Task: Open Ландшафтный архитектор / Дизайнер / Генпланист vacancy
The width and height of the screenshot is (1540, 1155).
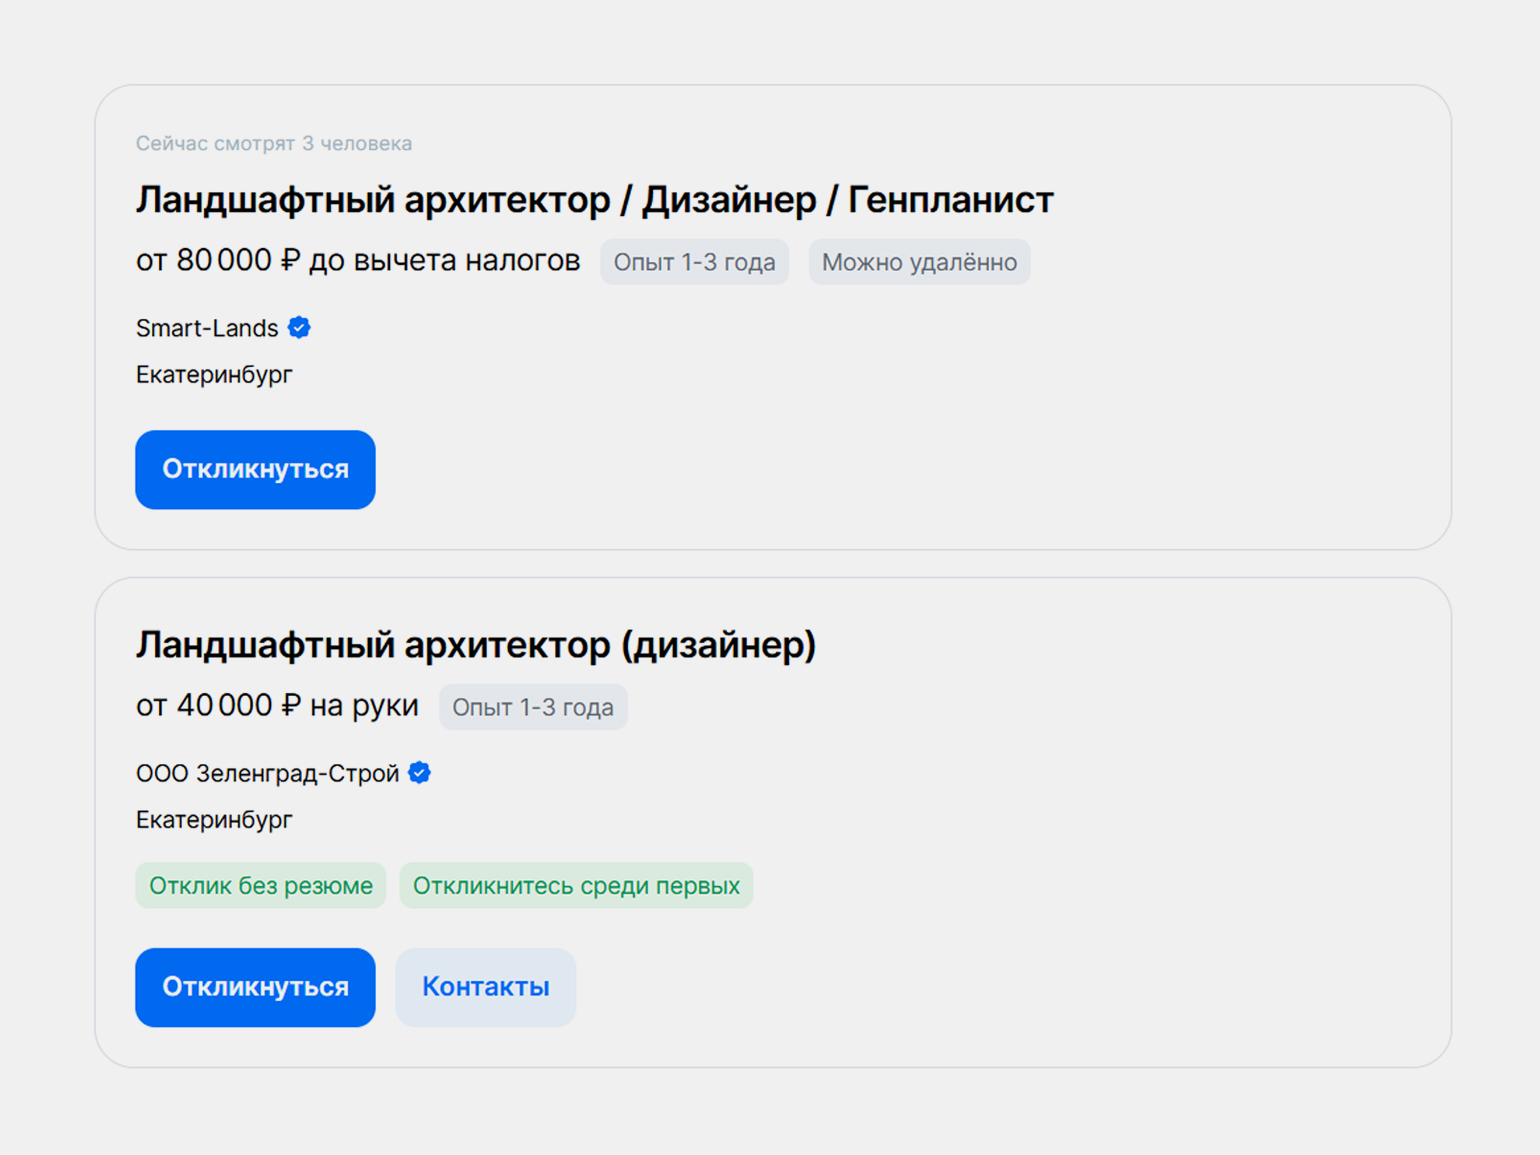Action: click(x=594, y=200)
